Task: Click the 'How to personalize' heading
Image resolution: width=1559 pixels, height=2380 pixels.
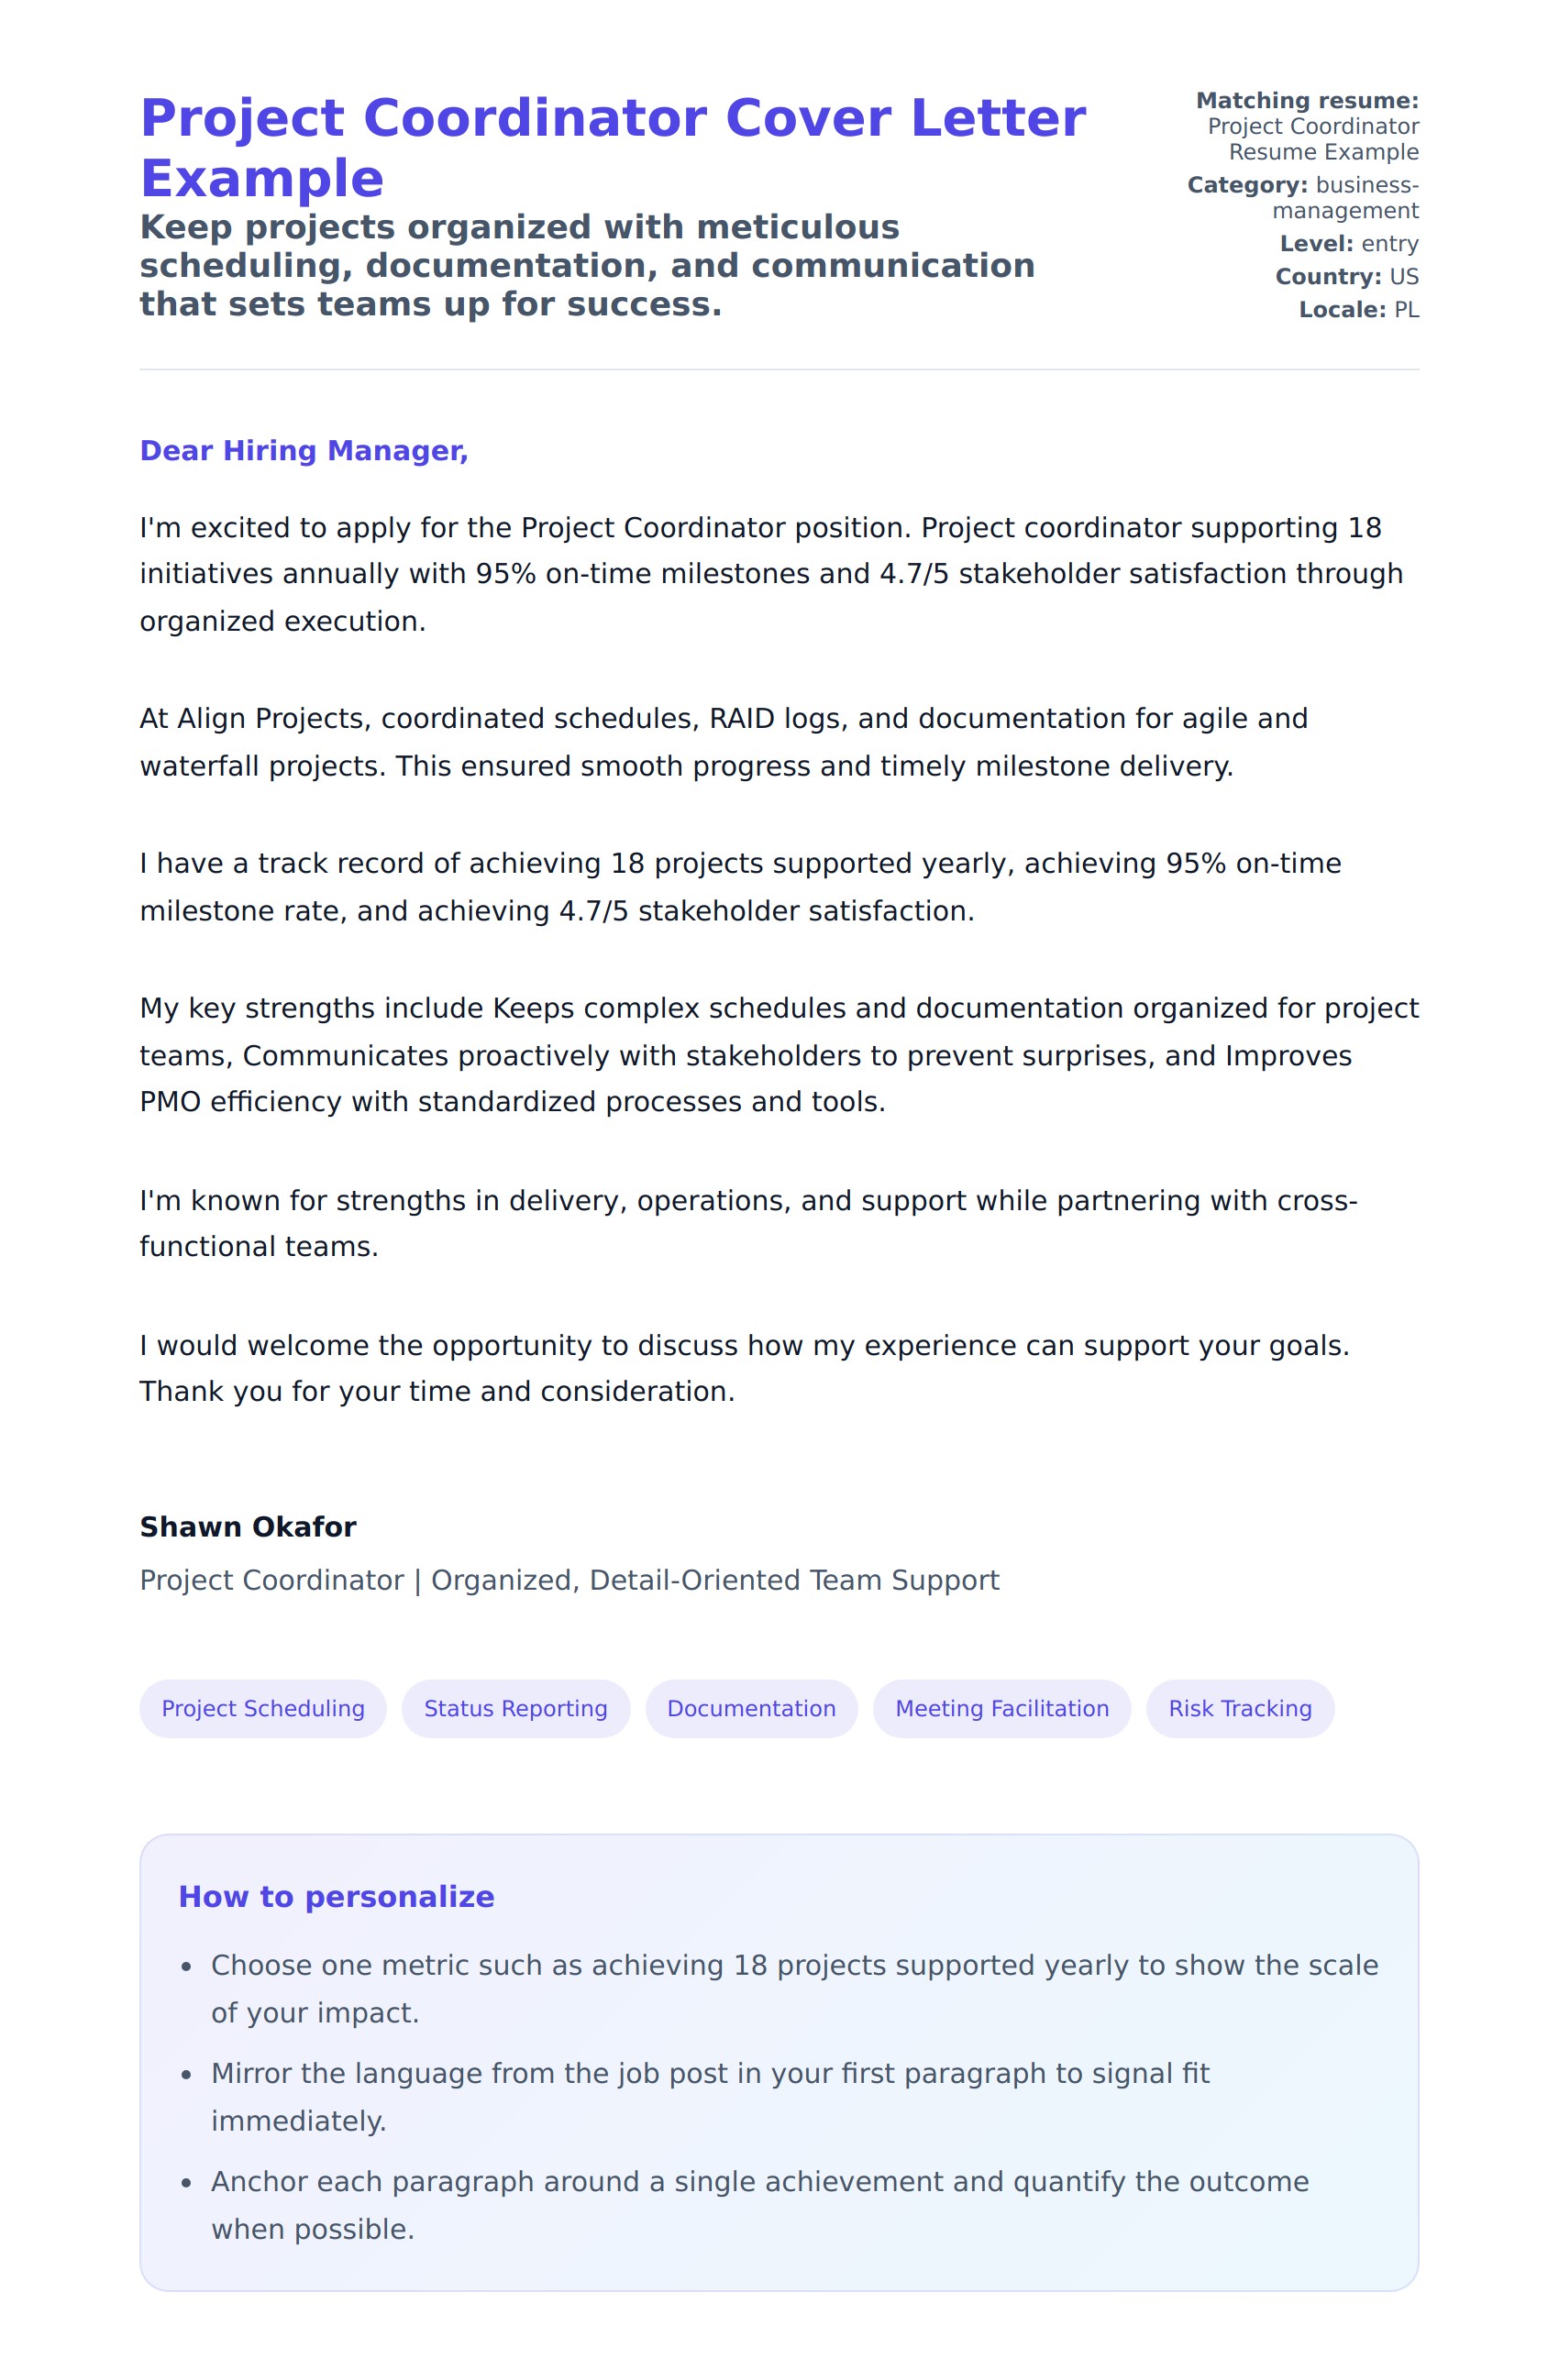Action: [x=336, y=1896]
